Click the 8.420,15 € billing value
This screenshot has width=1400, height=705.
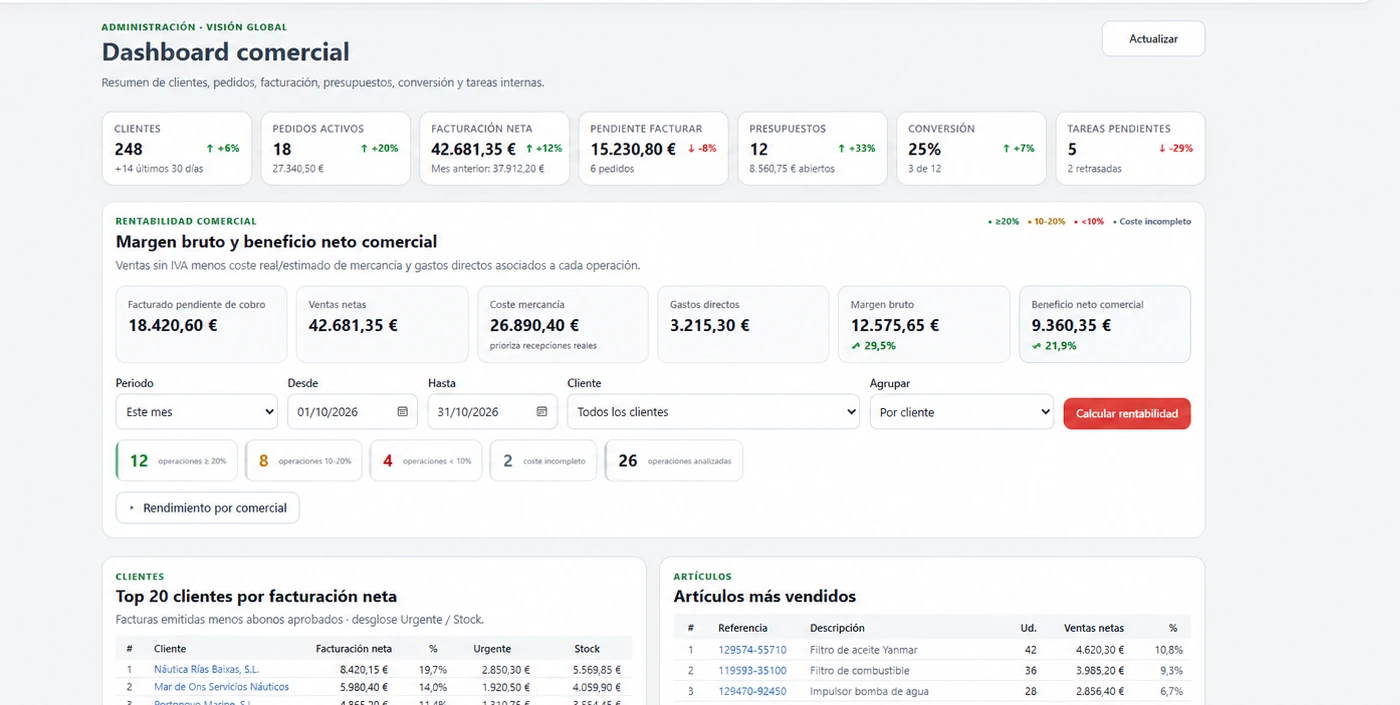tap(364, 670)
